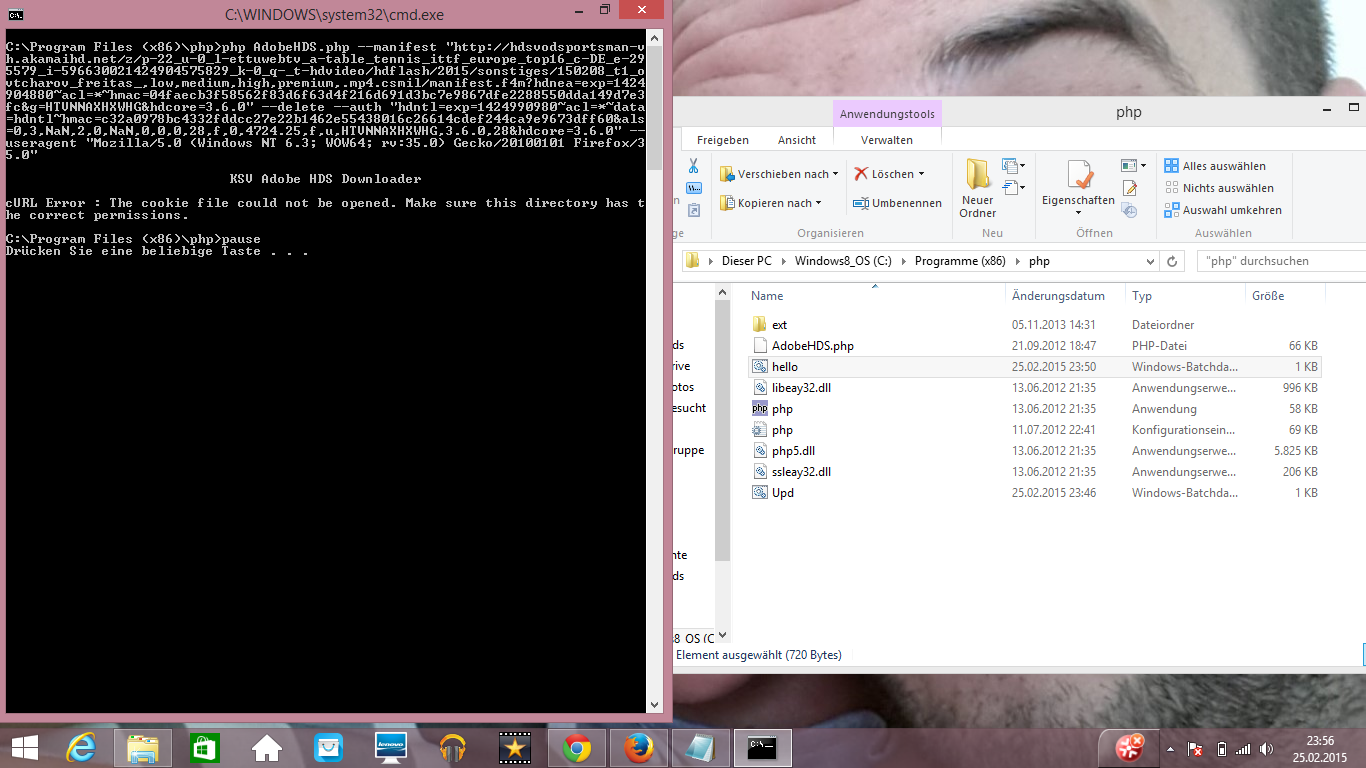This screenshot has height=768, width=1366.
Task: Switch to the Ansicht ribbon tab
Action: 797,140
